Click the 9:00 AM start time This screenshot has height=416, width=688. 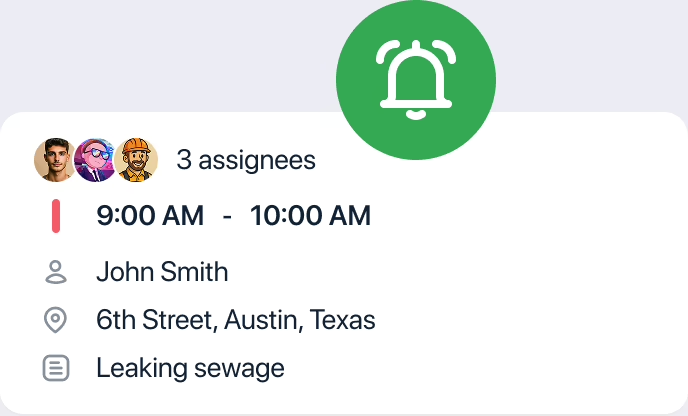coord(150,215)
